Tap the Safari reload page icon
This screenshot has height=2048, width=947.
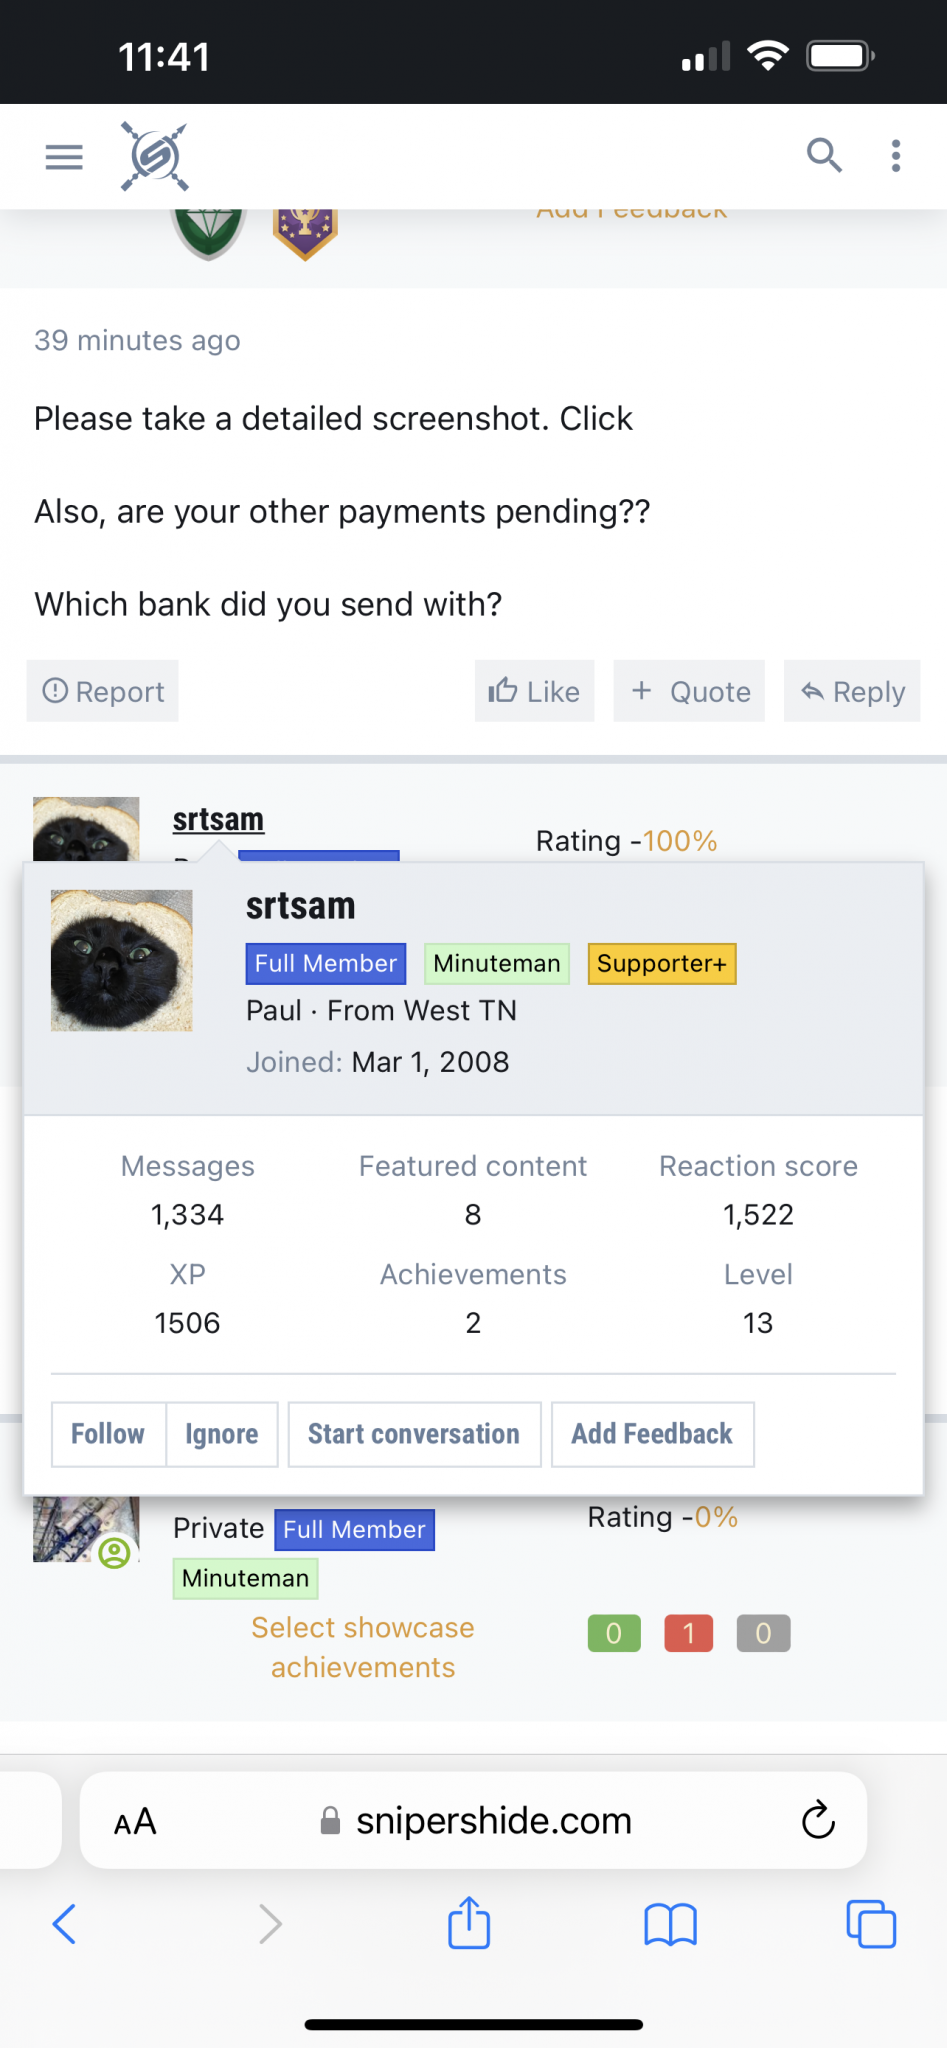click(818, 1820)
